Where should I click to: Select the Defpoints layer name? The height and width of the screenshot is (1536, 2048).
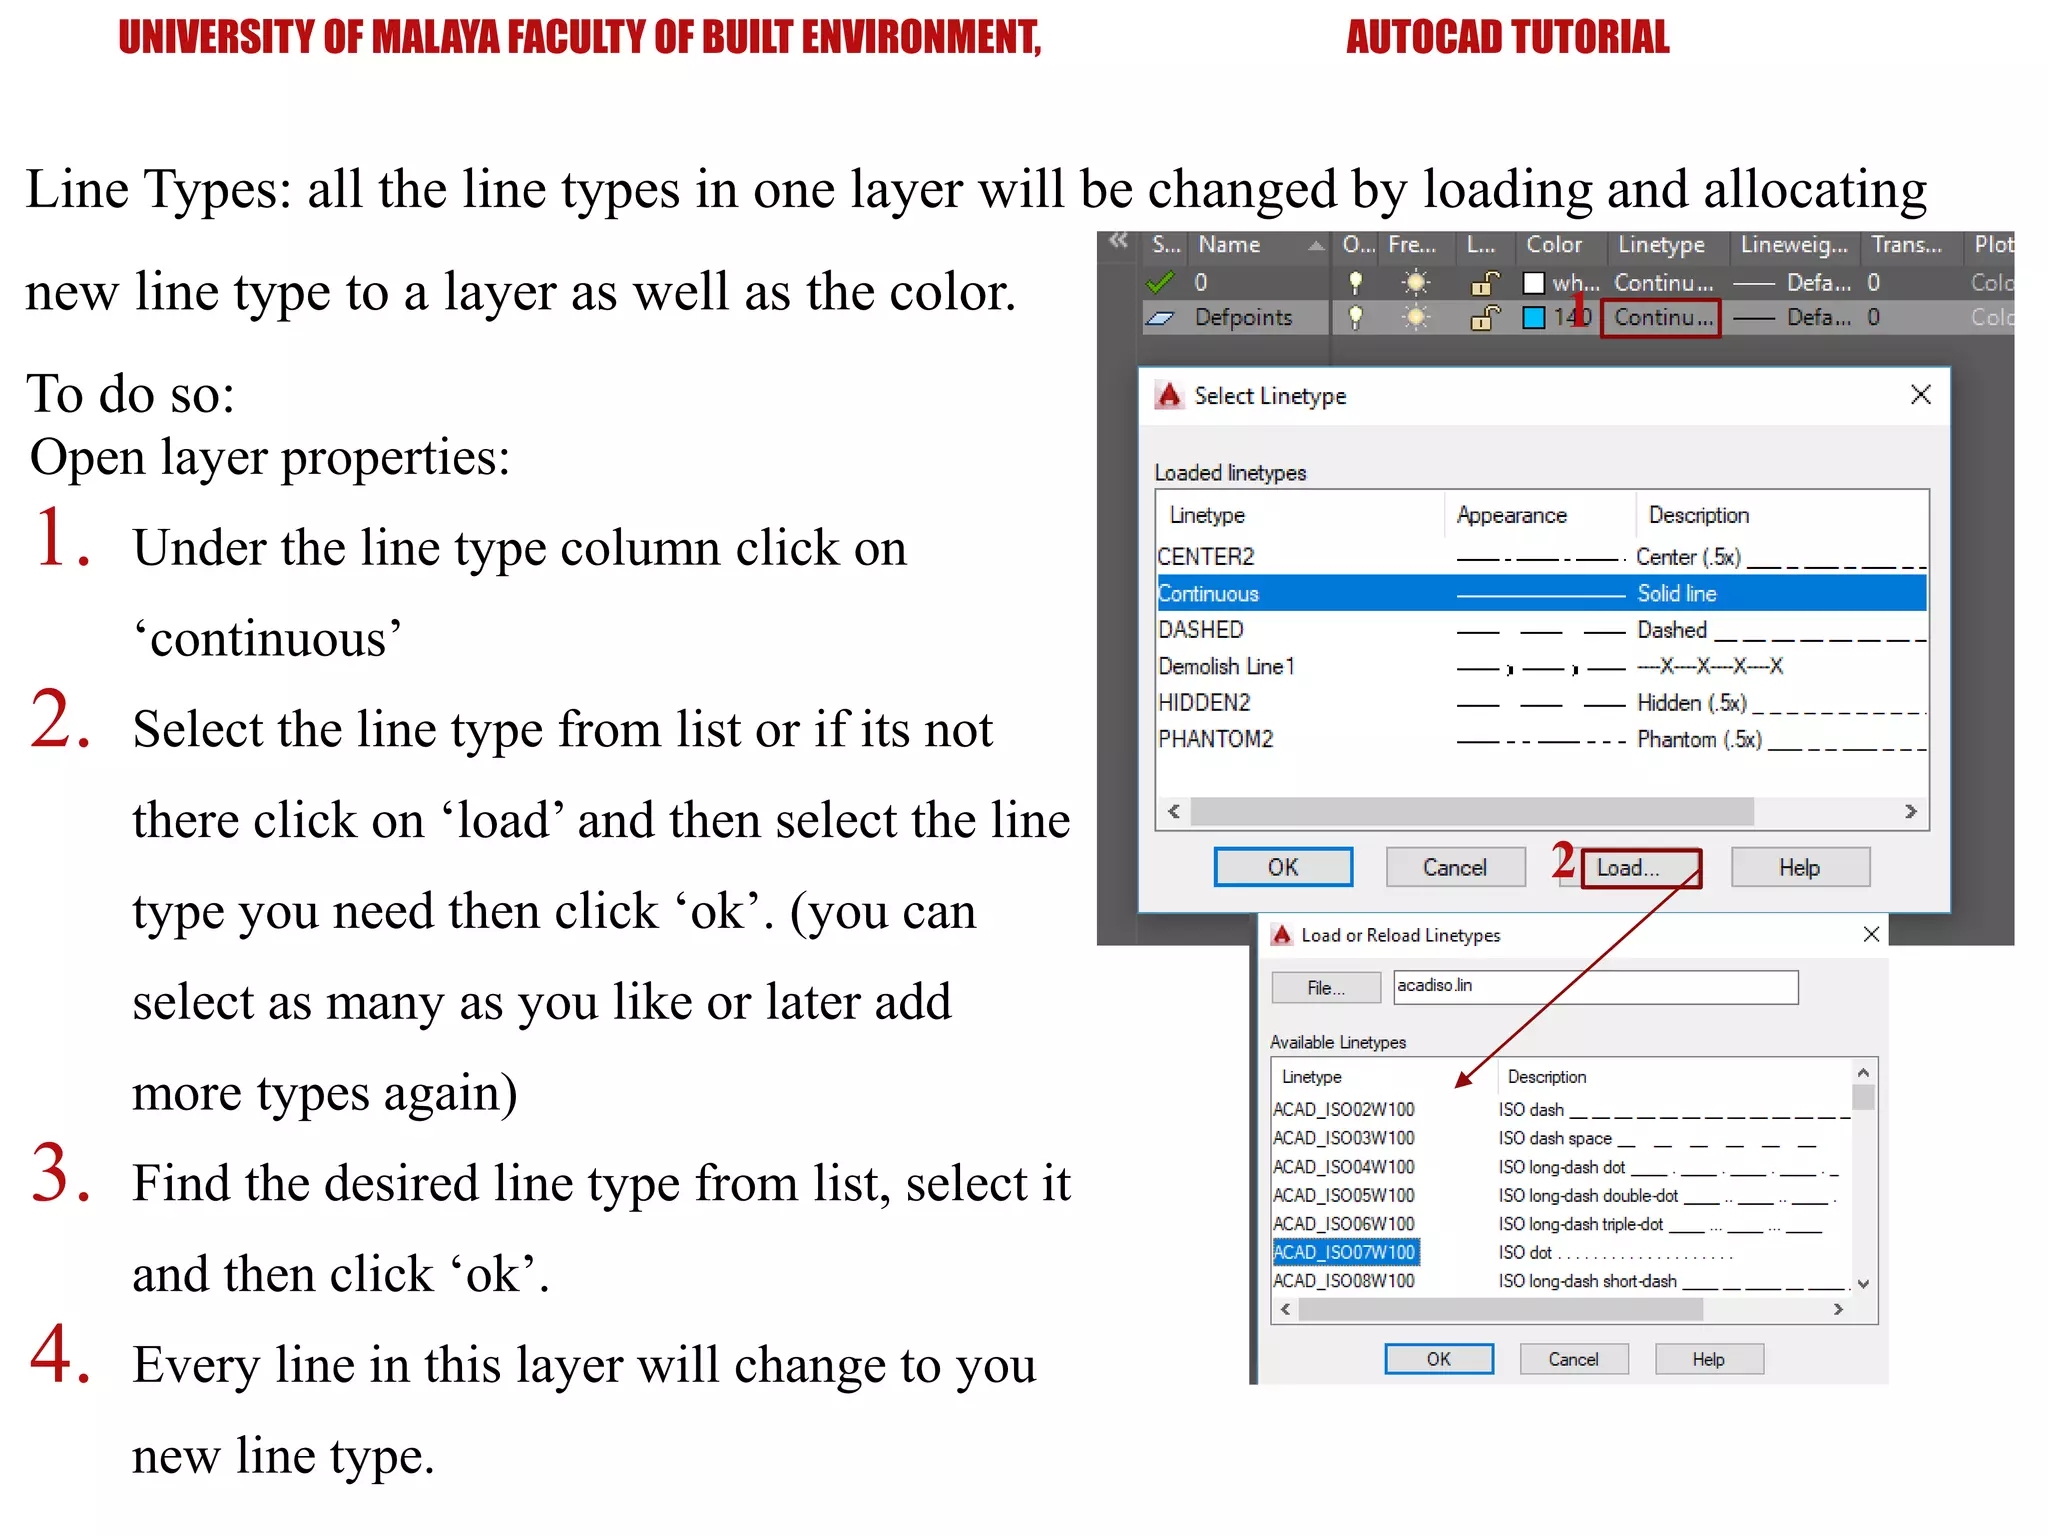1243,318
